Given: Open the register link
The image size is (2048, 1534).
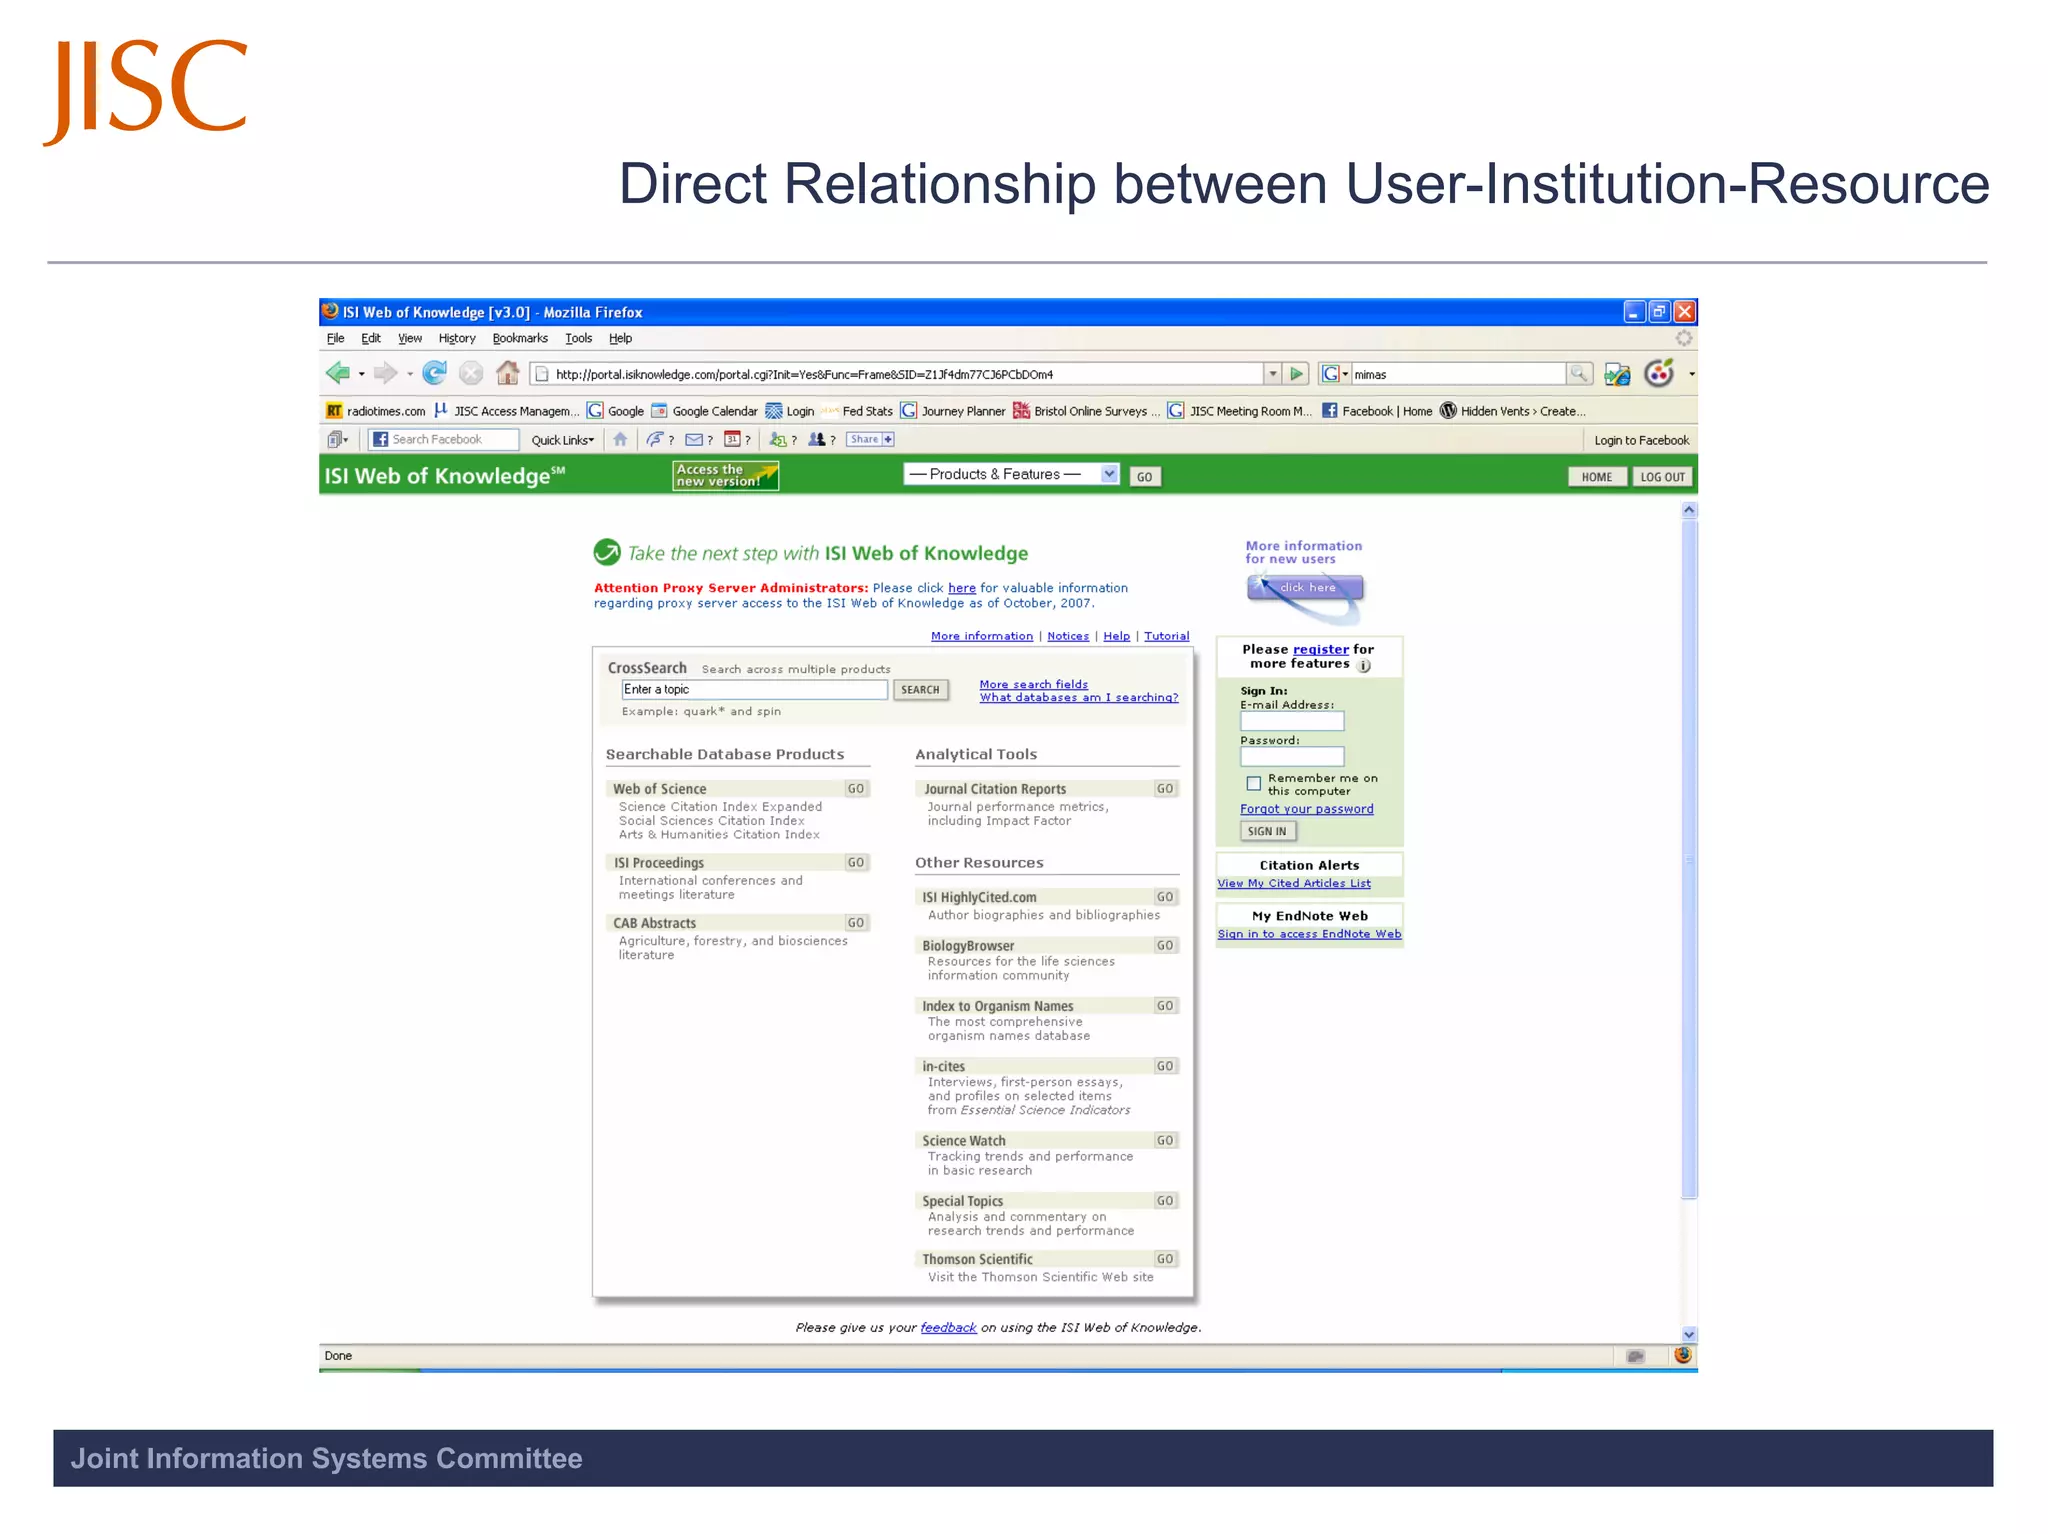Looking at the screenshot, I should point(1320,649).
